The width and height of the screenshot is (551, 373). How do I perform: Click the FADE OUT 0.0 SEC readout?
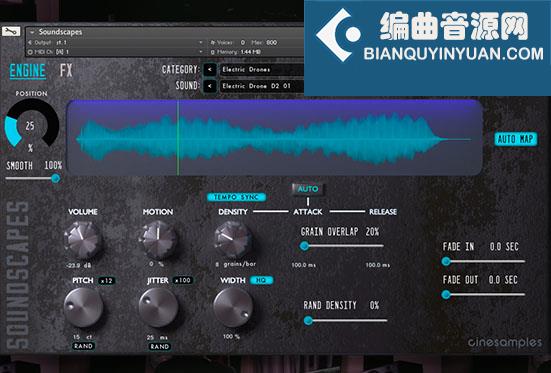tap(503, 279)
